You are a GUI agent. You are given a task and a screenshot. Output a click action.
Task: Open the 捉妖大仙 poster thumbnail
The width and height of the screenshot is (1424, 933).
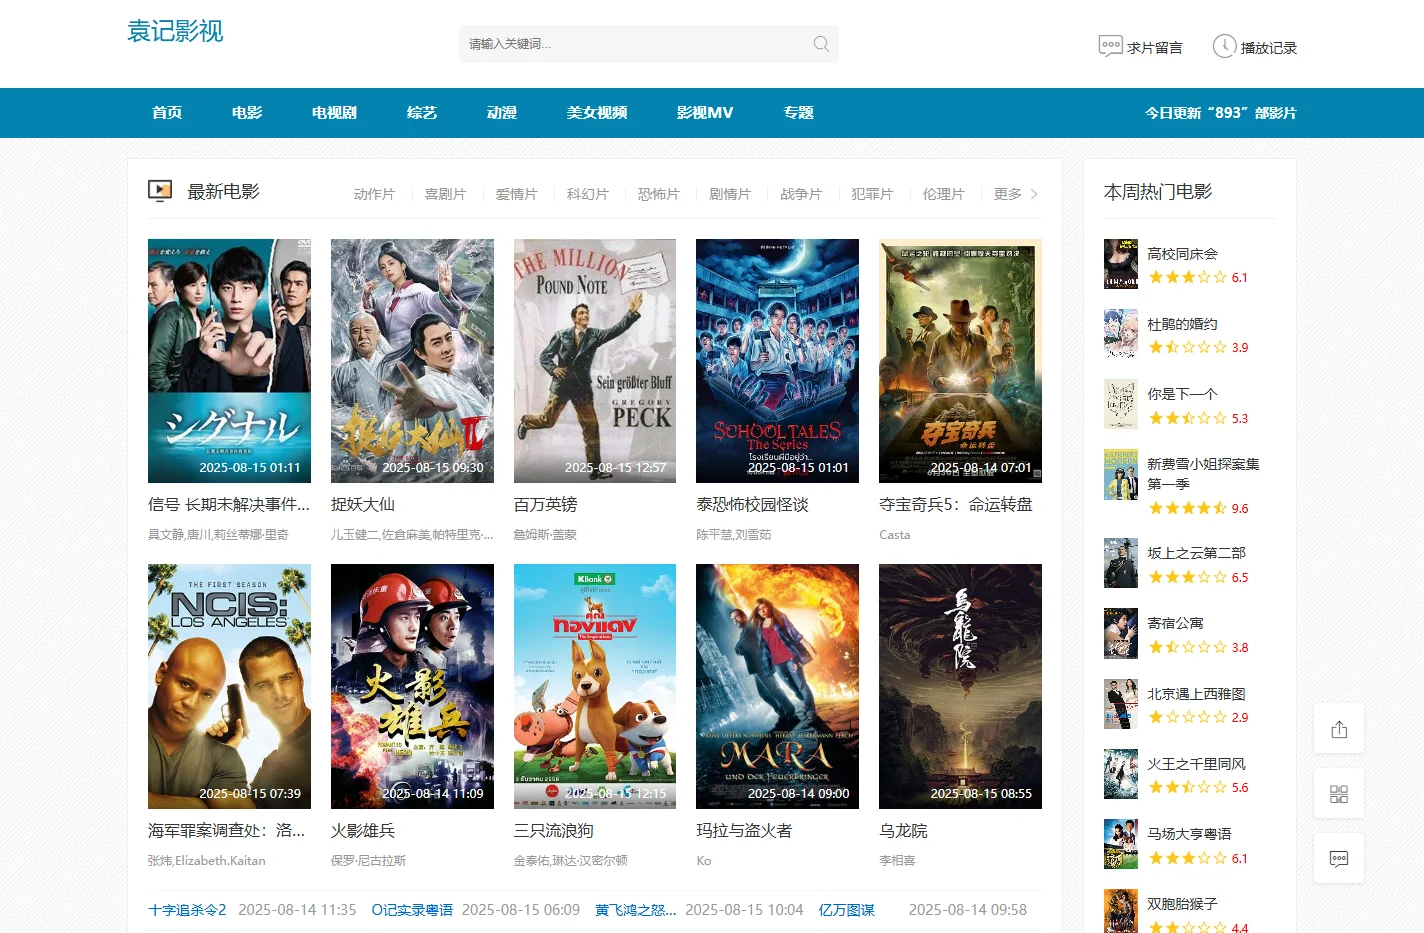click(412, 361)
